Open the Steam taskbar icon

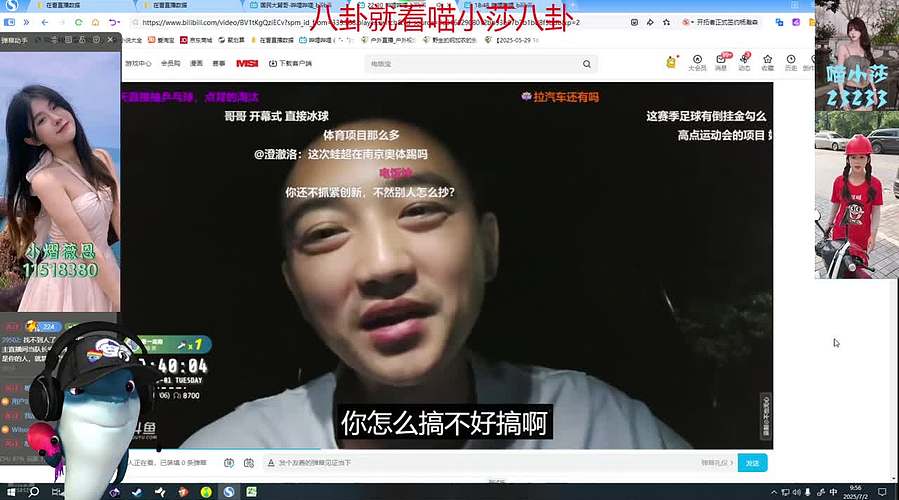point(136,492)
